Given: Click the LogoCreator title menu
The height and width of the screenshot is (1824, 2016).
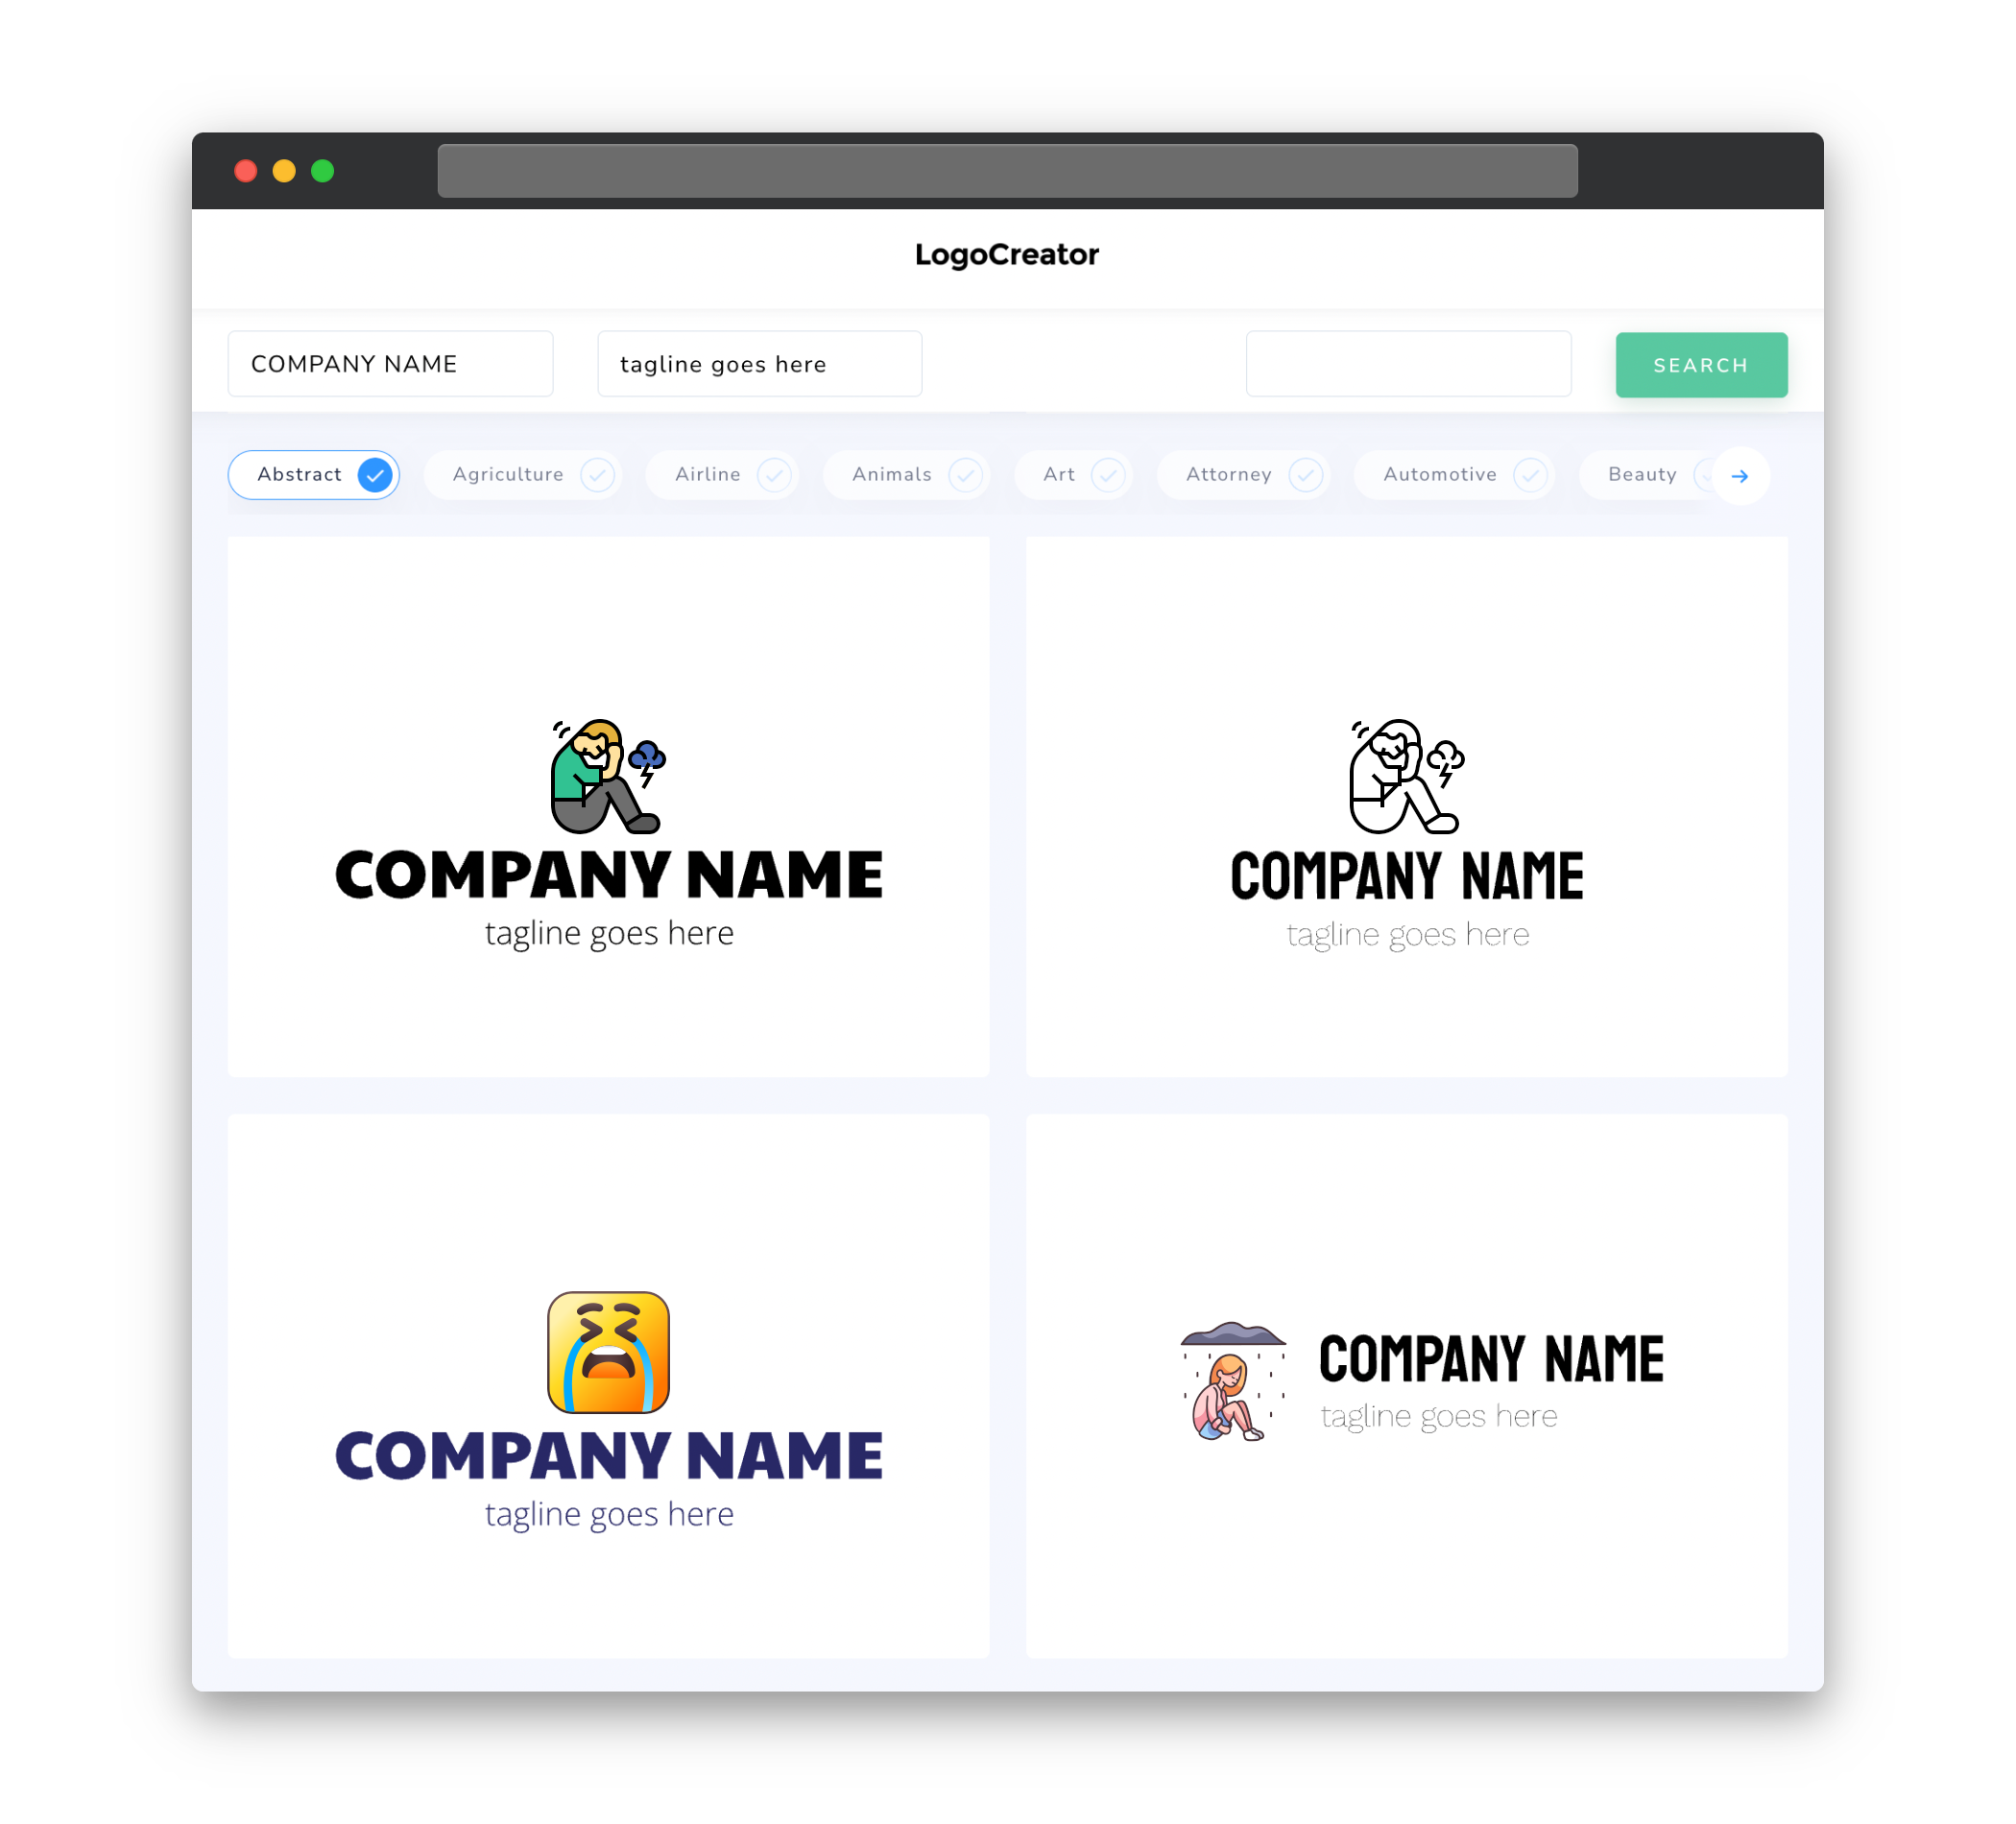Looking at the screenshot, I should pos(1008,254).
